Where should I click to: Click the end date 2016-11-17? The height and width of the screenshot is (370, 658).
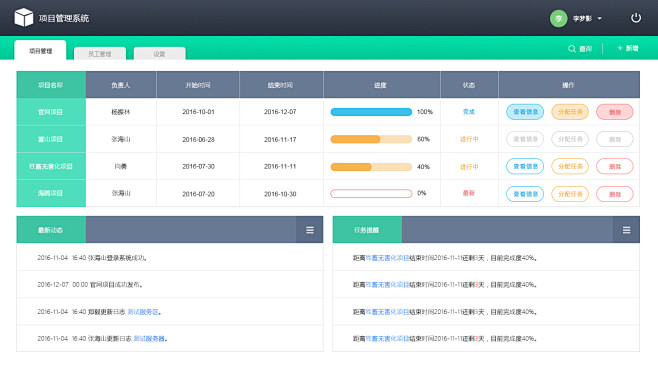pos(280,140)
